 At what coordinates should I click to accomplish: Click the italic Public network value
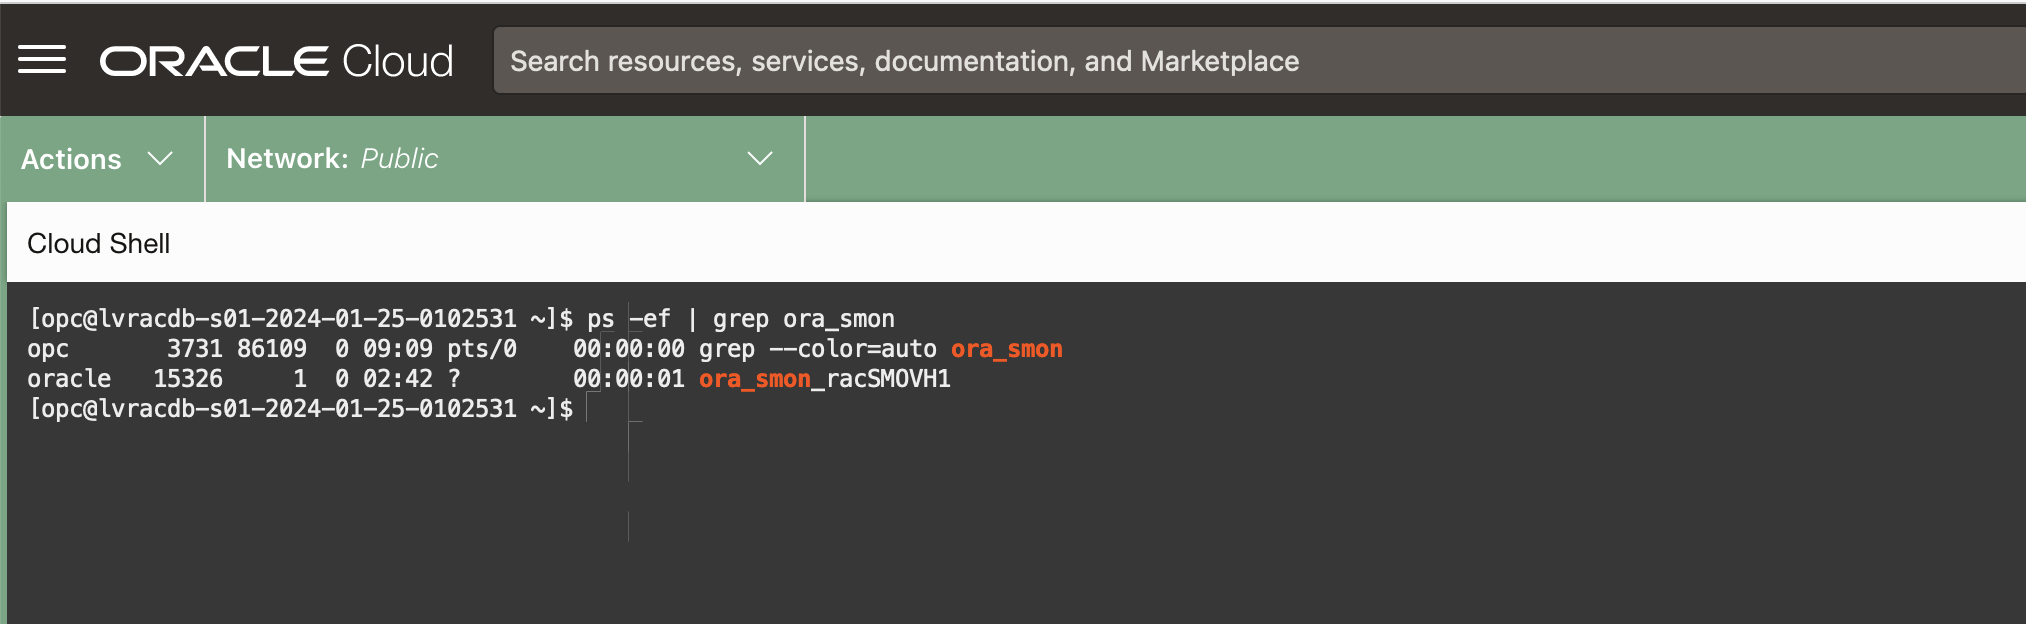coord(399,159)
